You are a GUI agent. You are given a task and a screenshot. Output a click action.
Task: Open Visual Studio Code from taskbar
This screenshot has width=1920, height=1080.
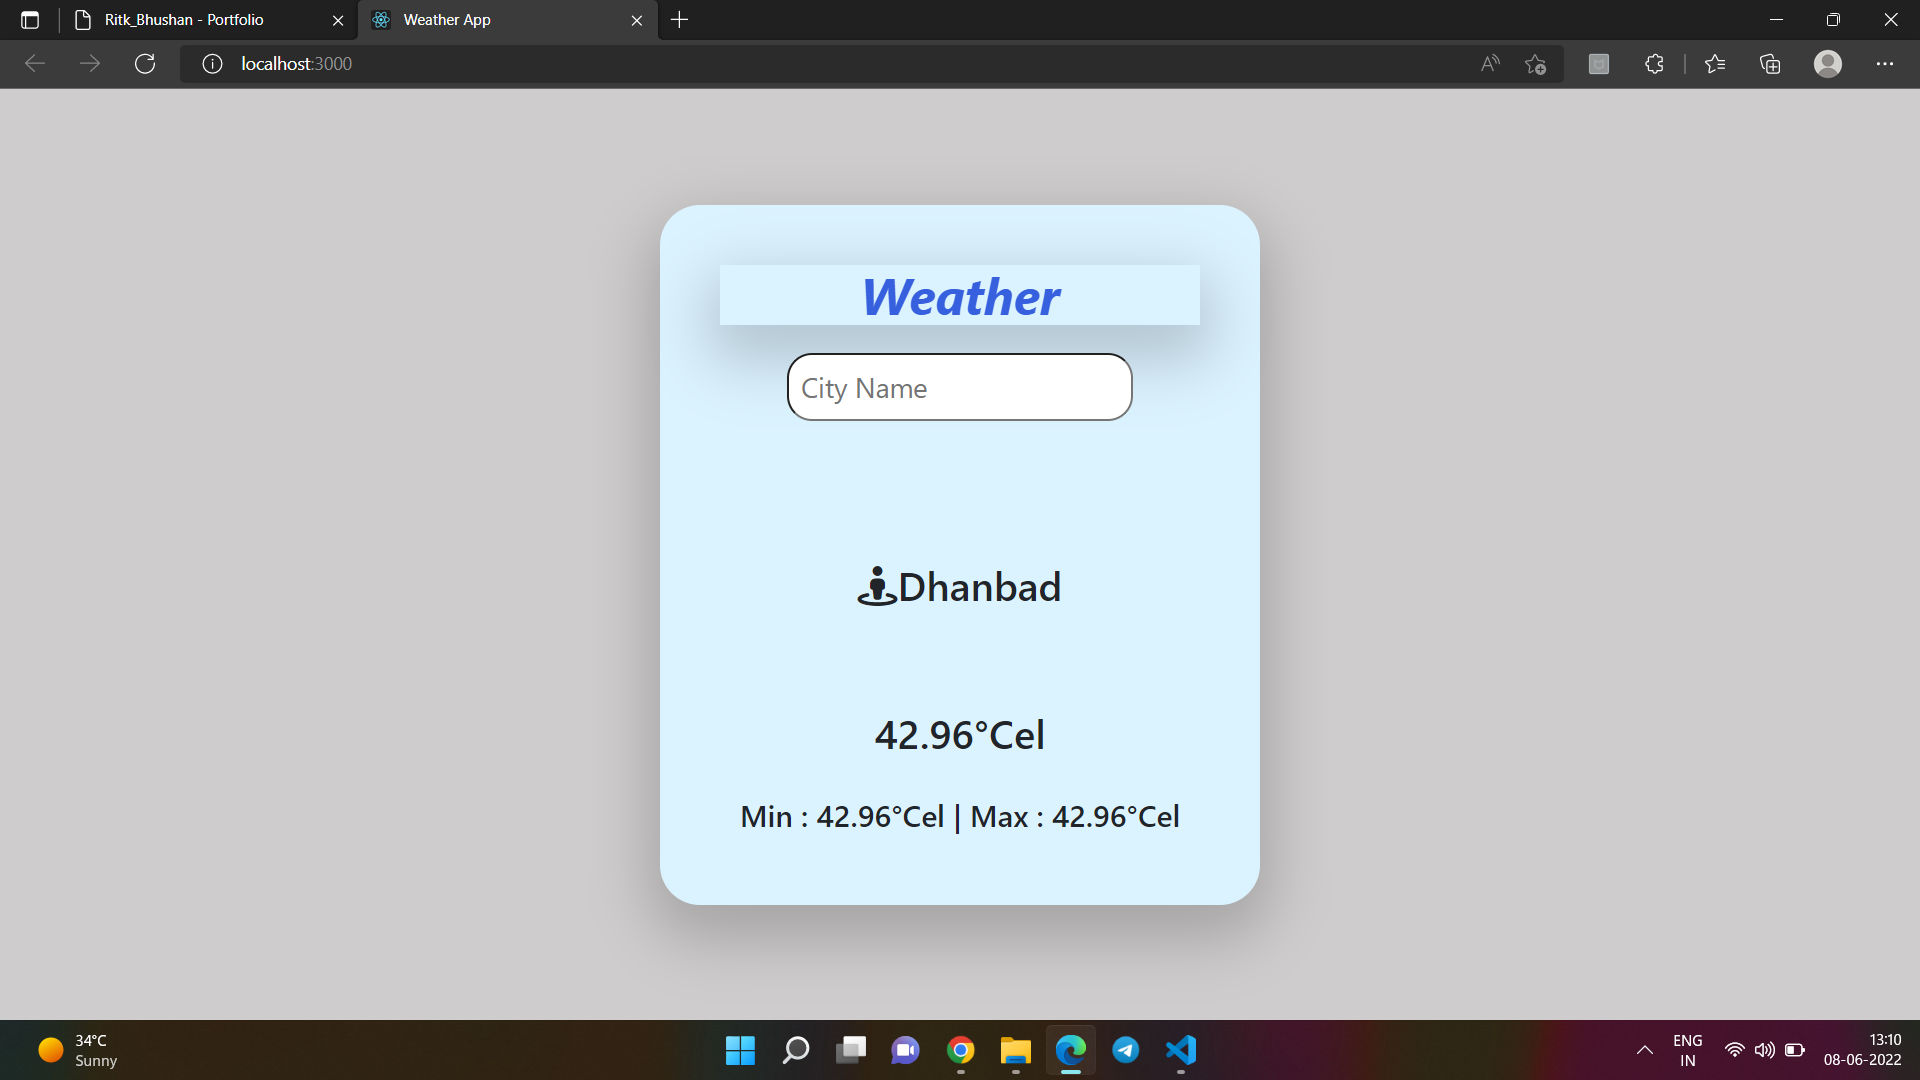click(1181, 1050)
